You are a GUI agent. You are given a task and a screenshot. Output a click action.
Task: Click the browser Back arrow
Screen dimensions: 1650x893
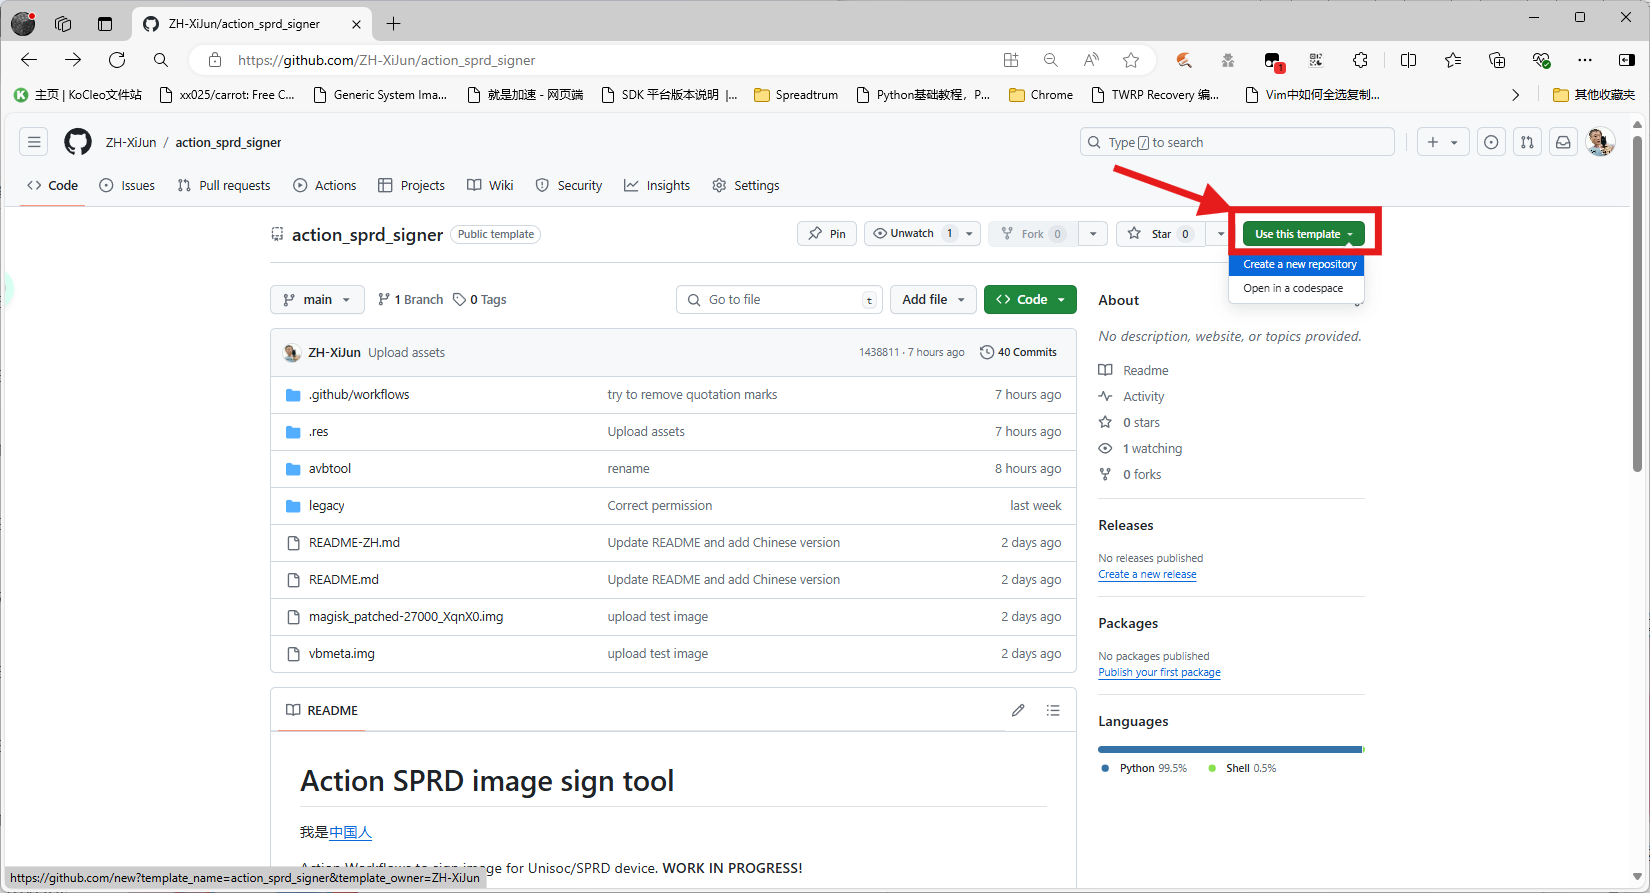pyautogui.click(x=29, y=60)
